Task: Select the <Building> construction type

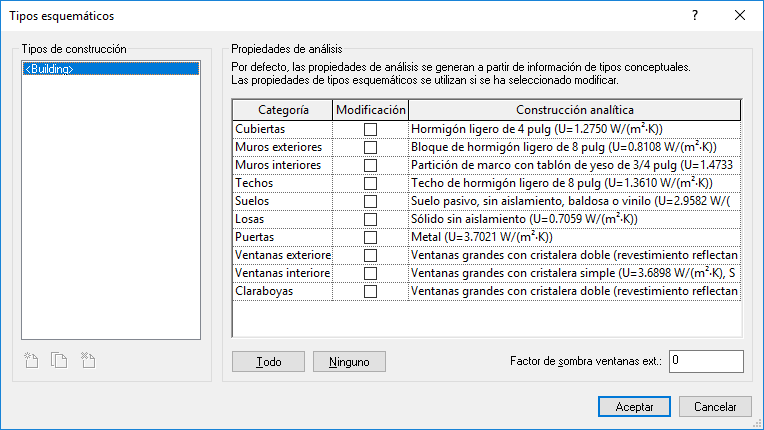Action: pyautogui.click(x=48, y=69)
